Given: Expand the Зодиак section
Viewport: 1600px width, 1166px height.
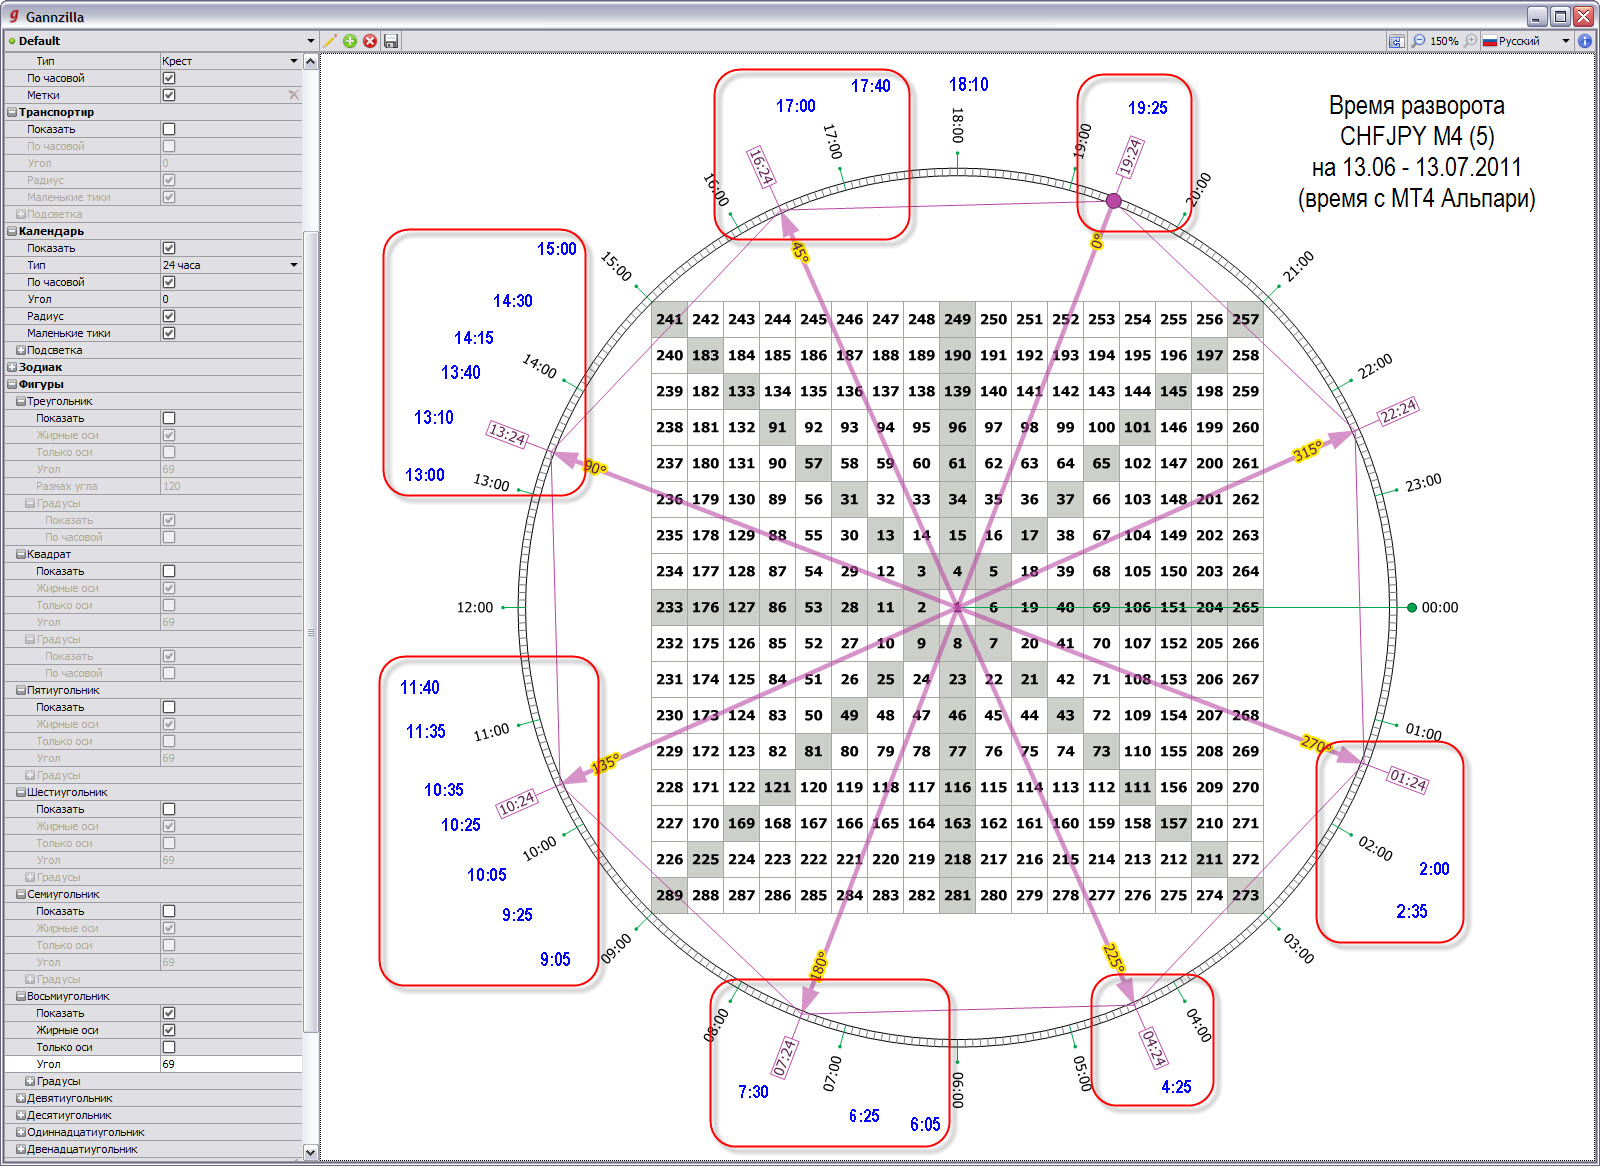Looking at the screenshot, I should (x=12, y=367).
